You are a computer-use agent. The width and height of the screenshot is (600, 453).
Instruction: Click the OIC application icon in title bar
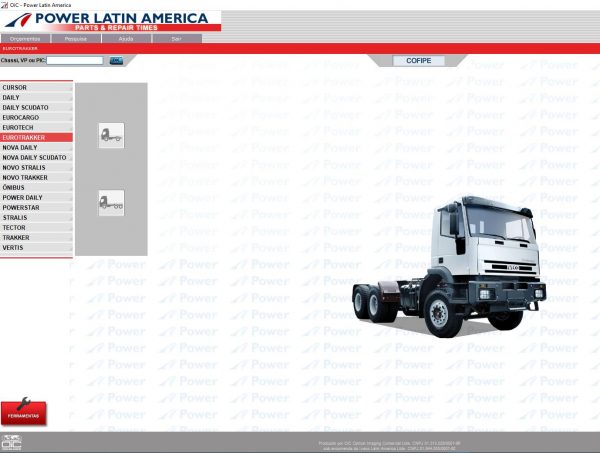tap(4, 5)
